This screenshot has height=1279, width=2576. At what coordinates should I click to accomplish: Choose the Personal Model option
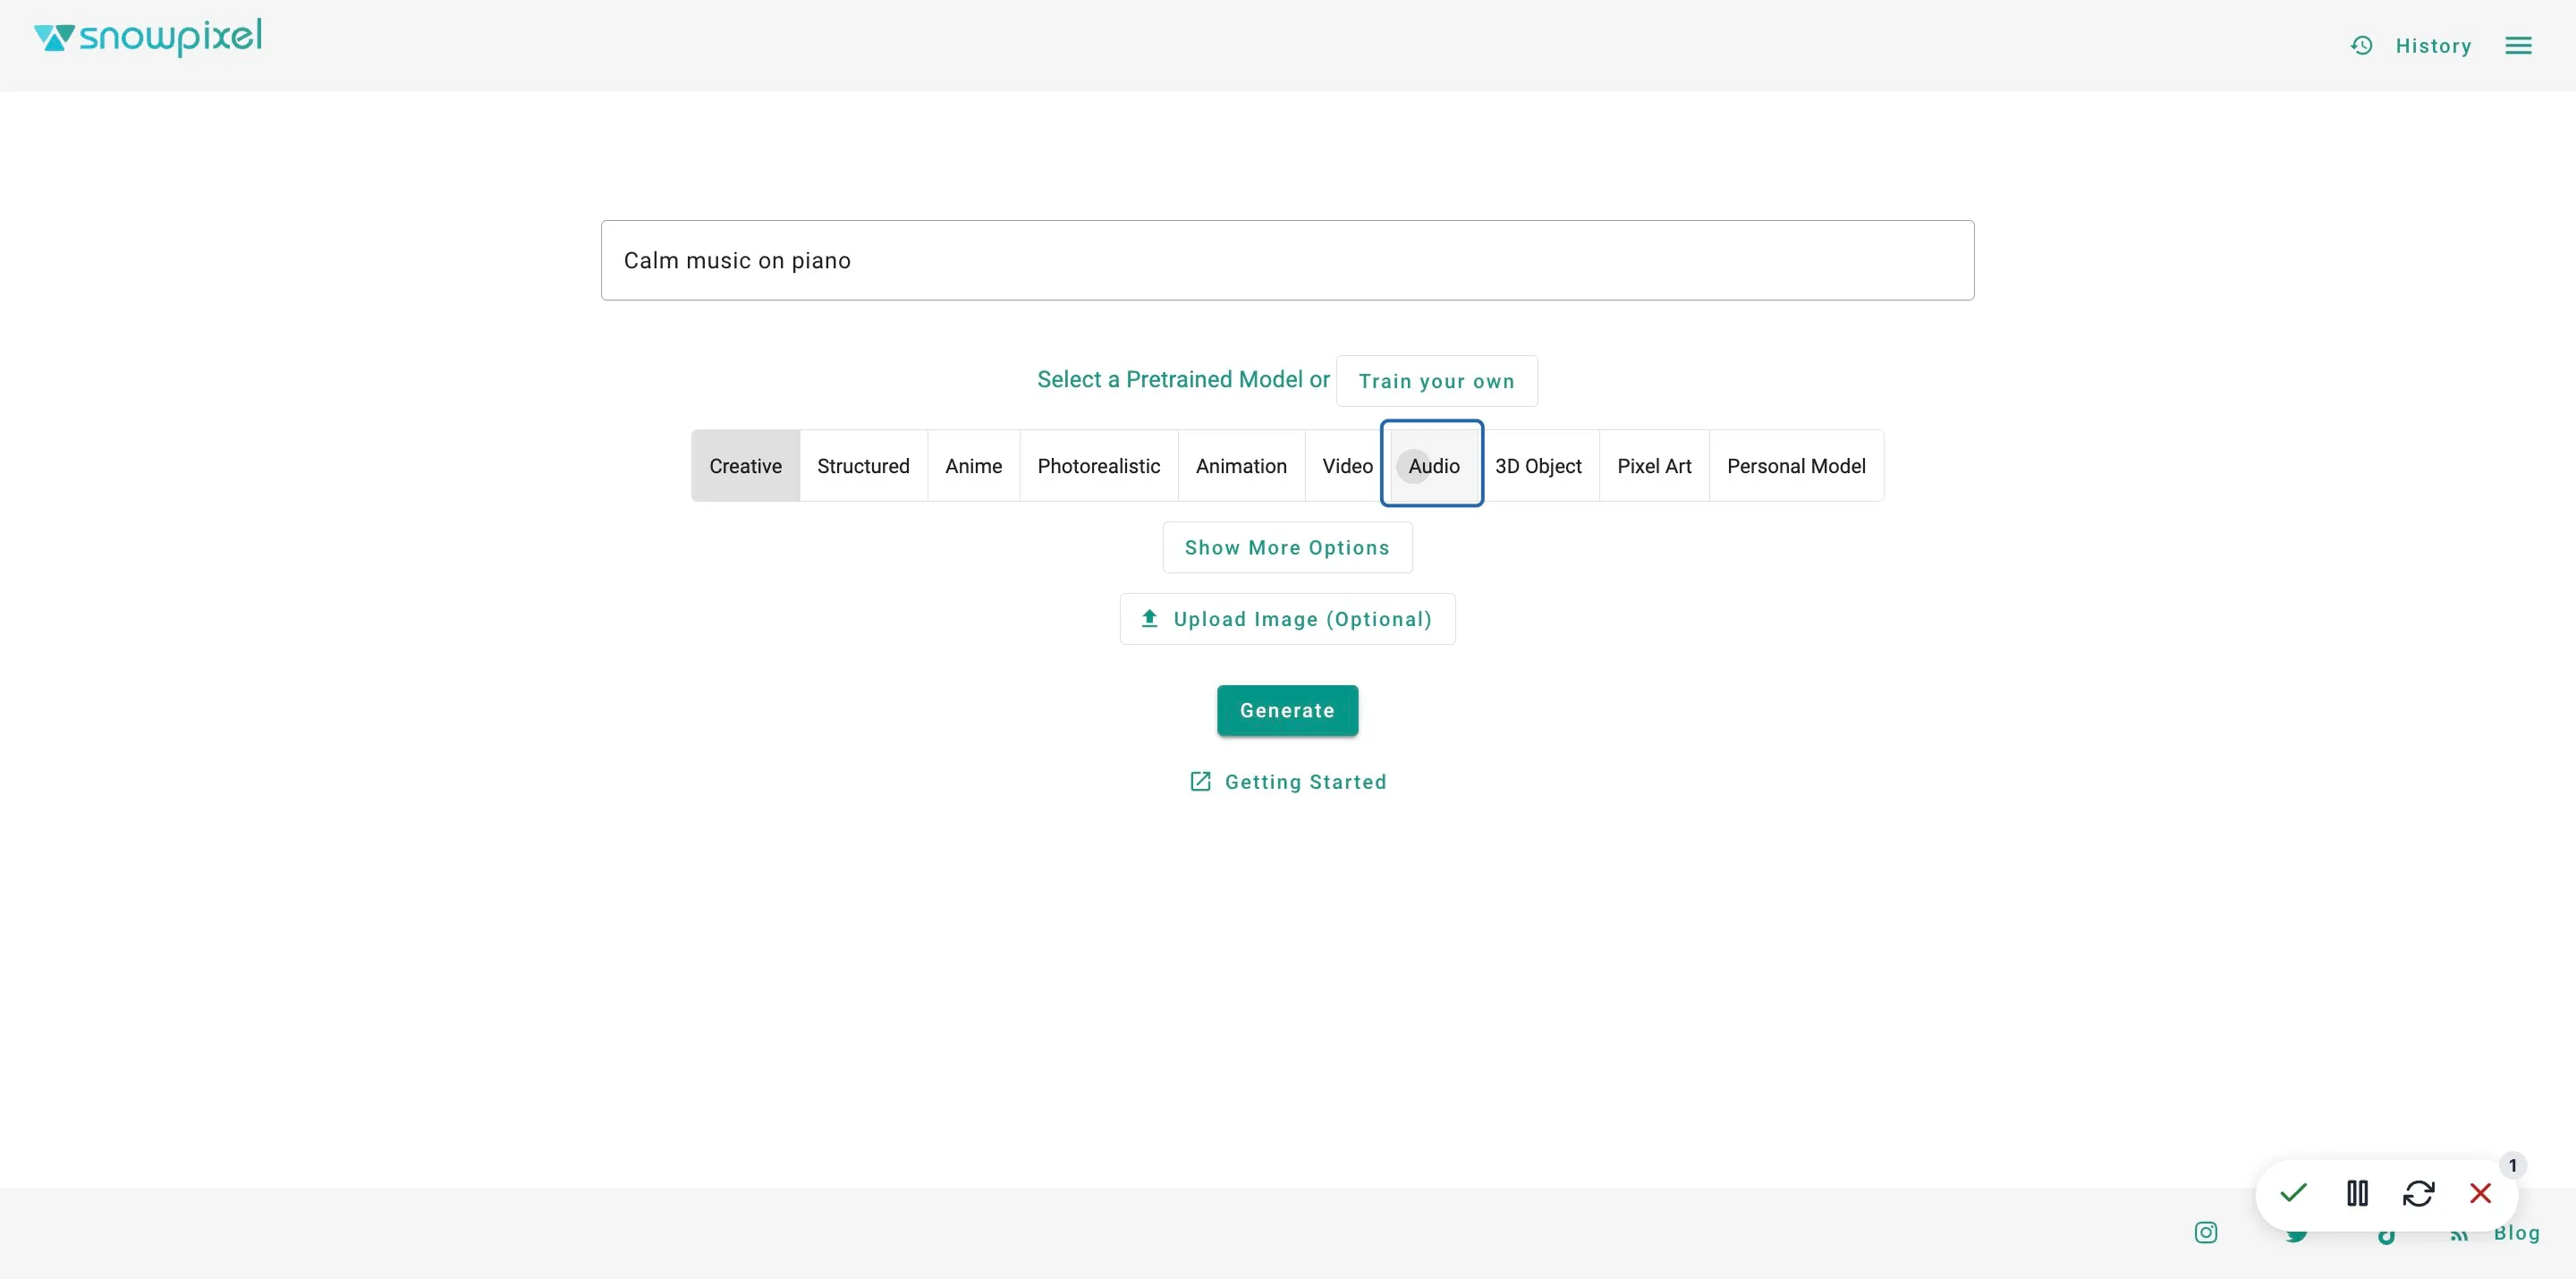(x=1796, y=465)
